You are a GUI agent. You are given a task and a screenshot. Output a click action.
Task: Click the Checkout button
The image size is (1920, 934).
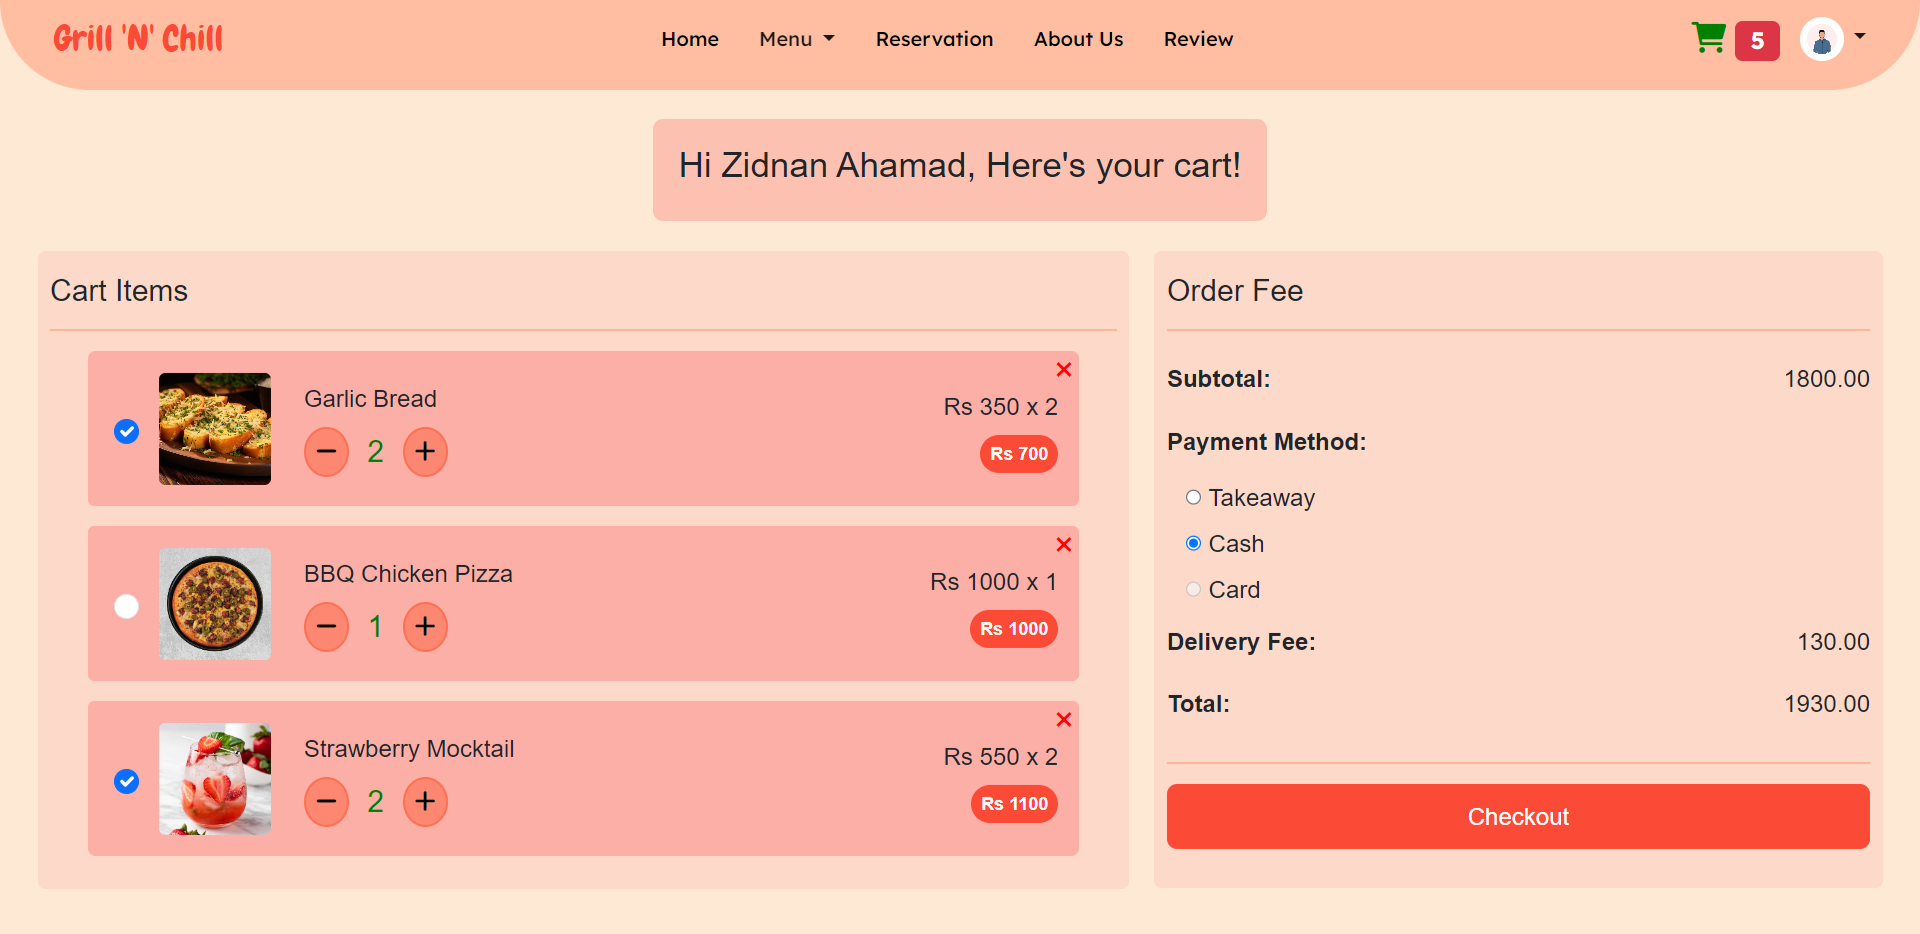coord(1518,816)
